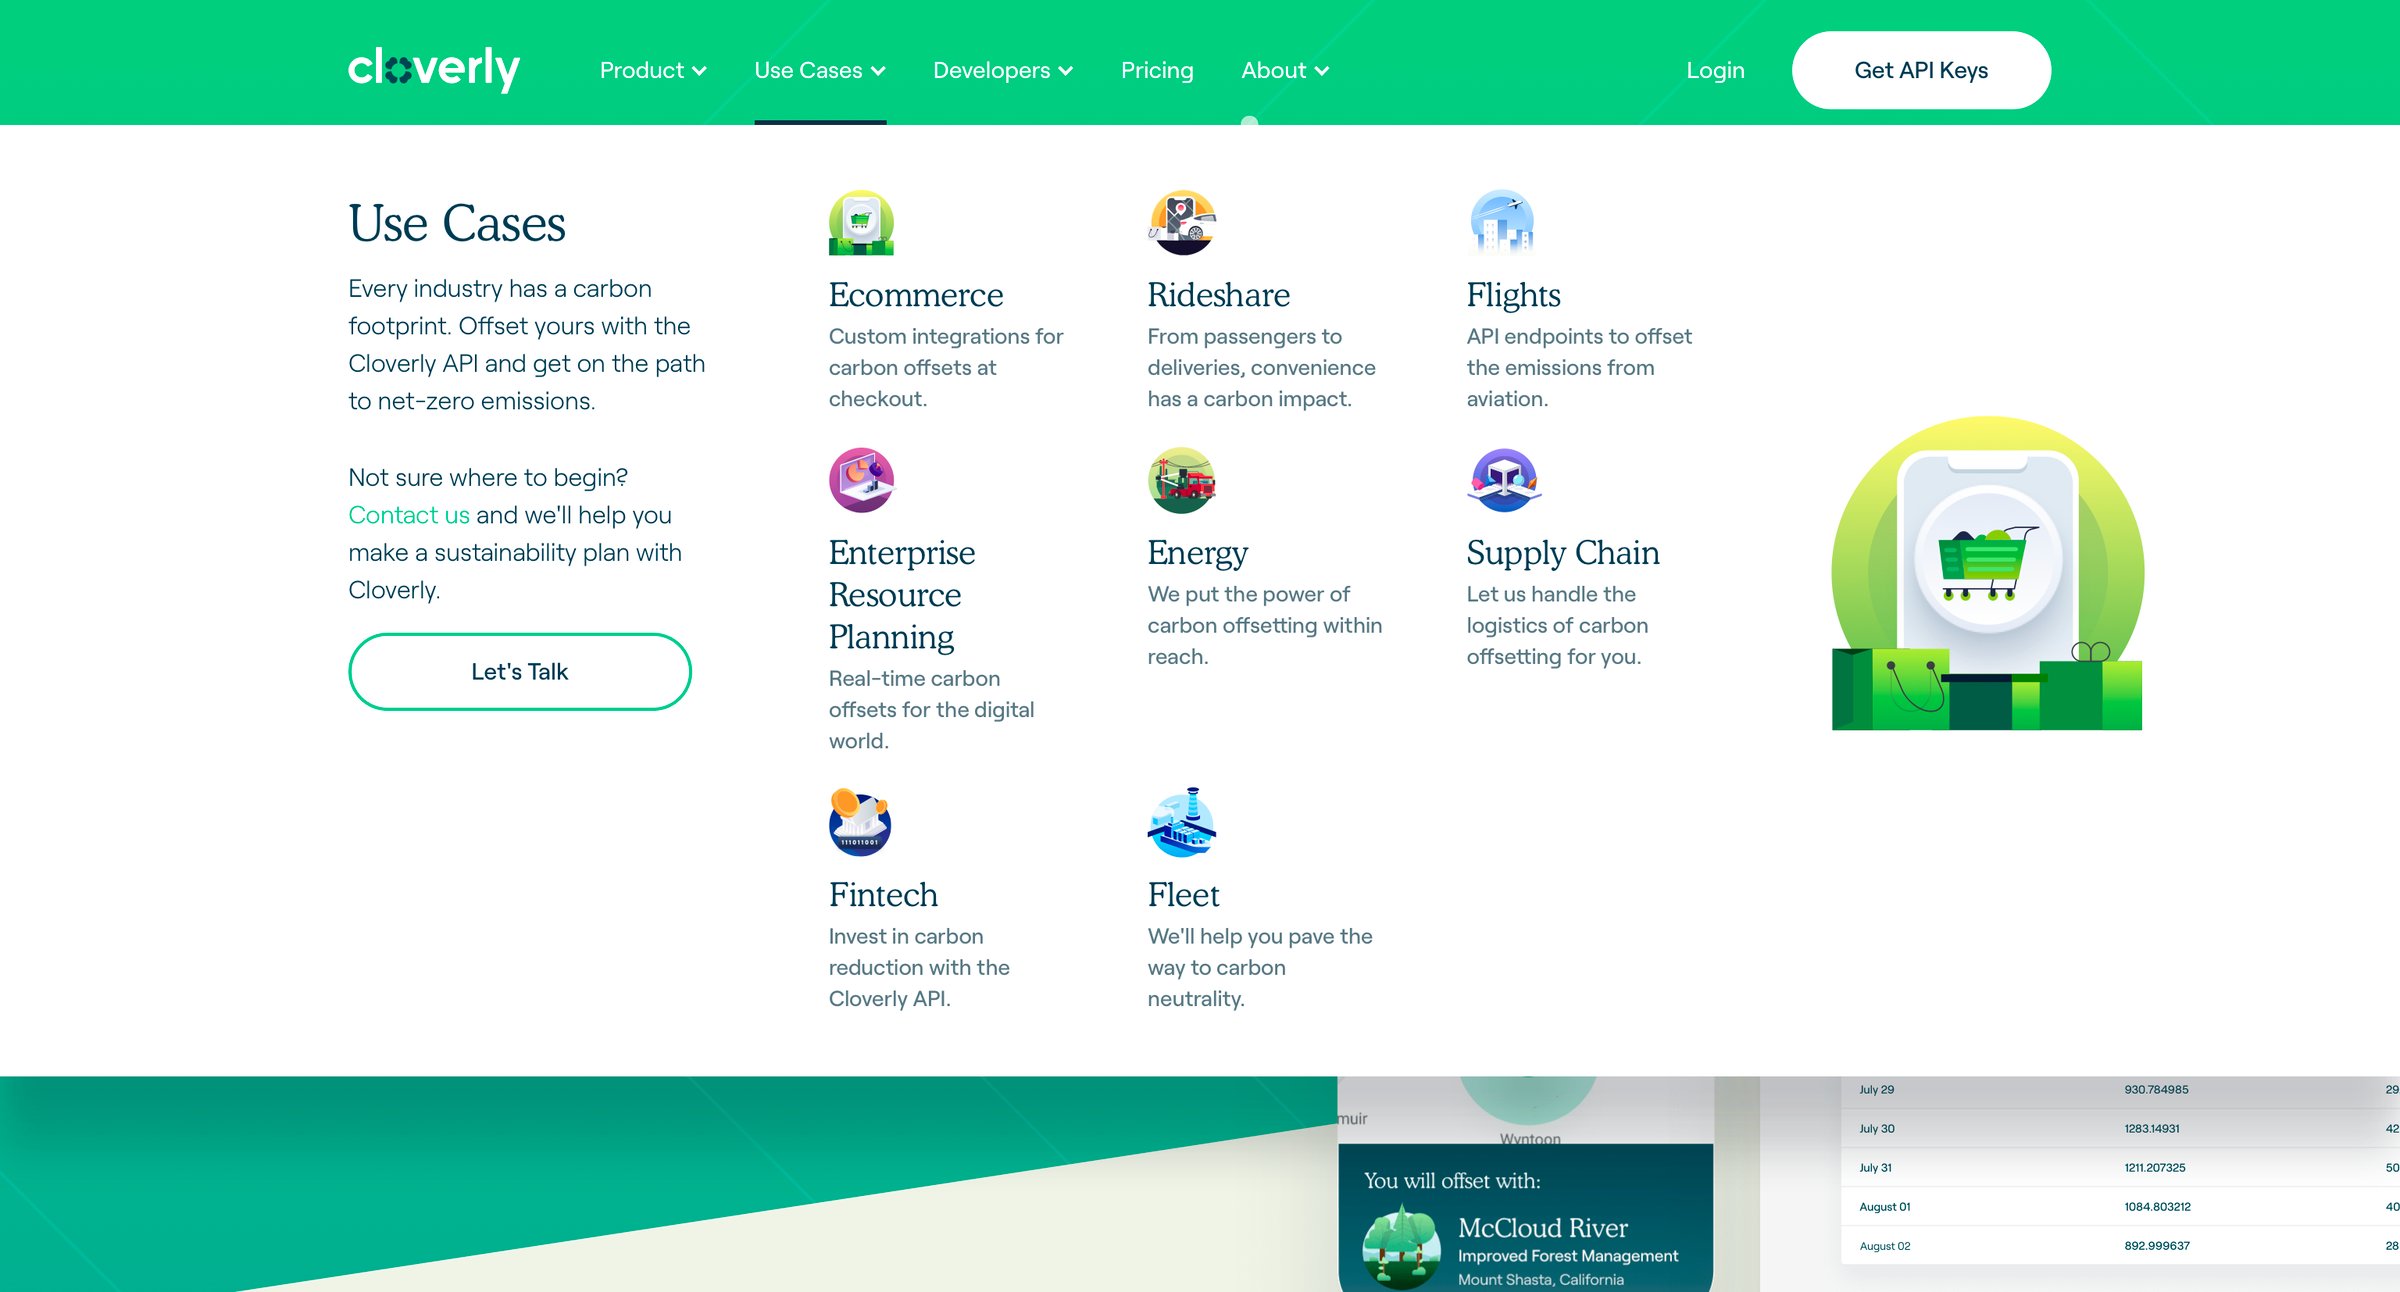This screenshot has width=2400, height=1292.
Task: Open the Ecommerce use case heading
Action: click(915, 295)
